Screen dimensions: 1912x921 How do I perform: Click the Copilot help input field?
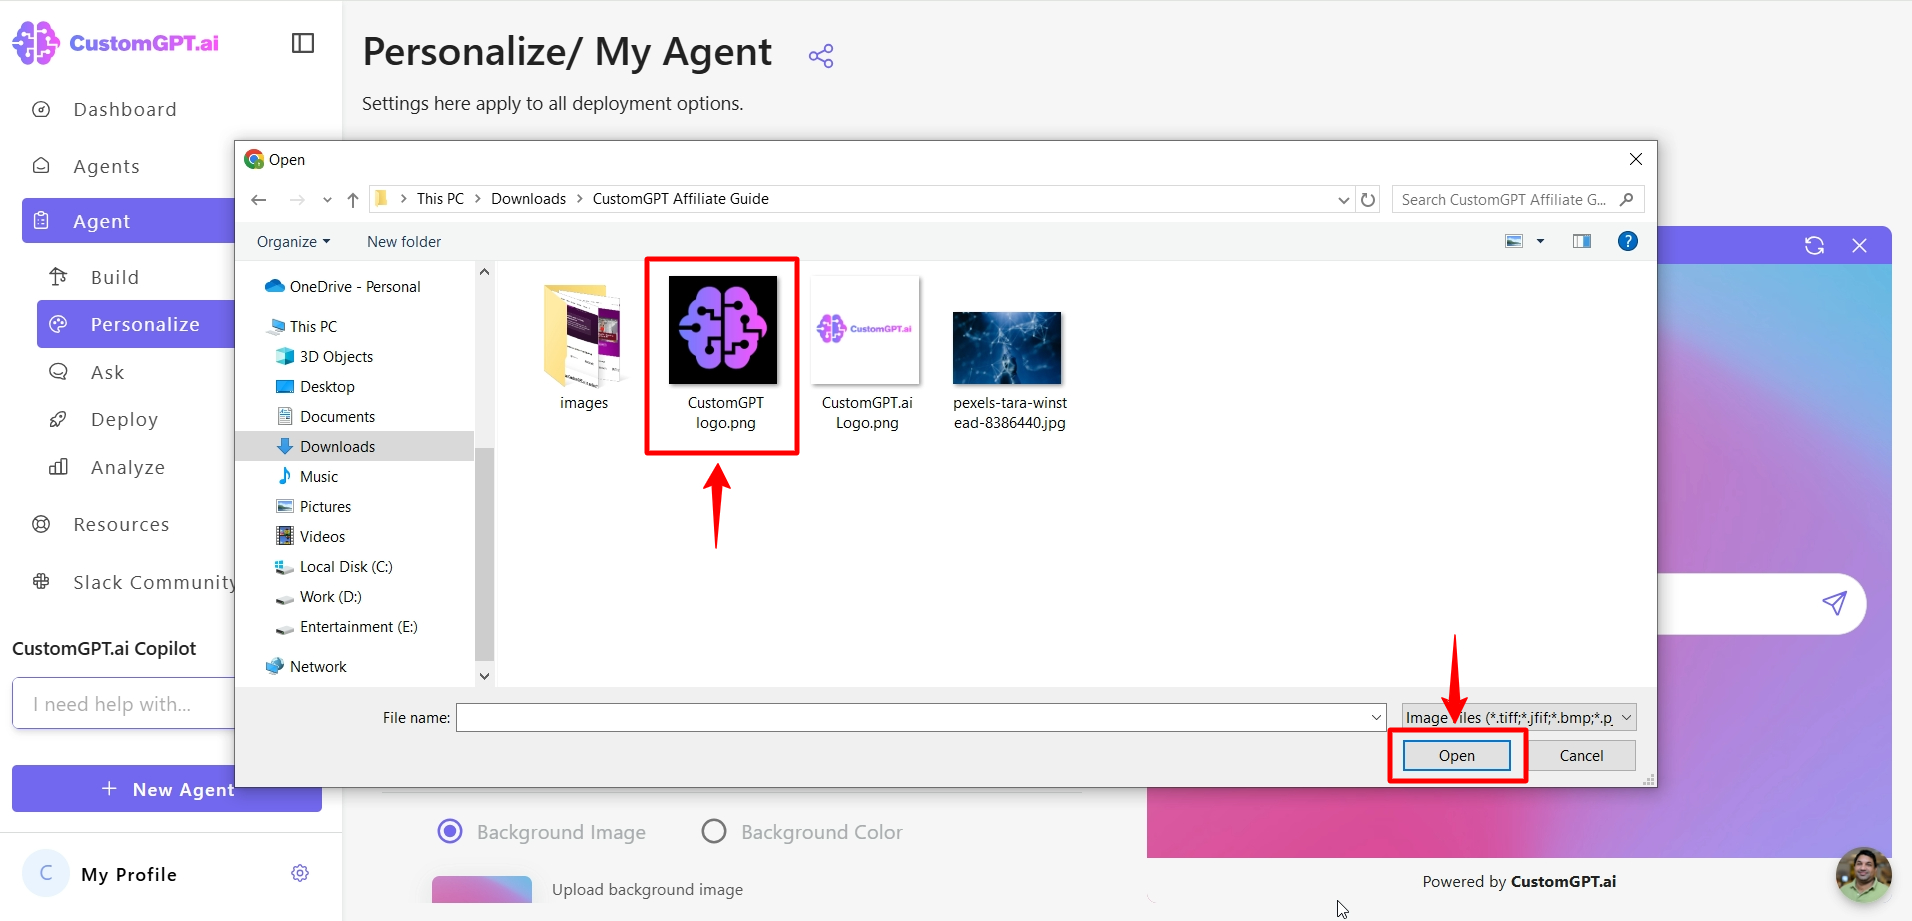124,704
